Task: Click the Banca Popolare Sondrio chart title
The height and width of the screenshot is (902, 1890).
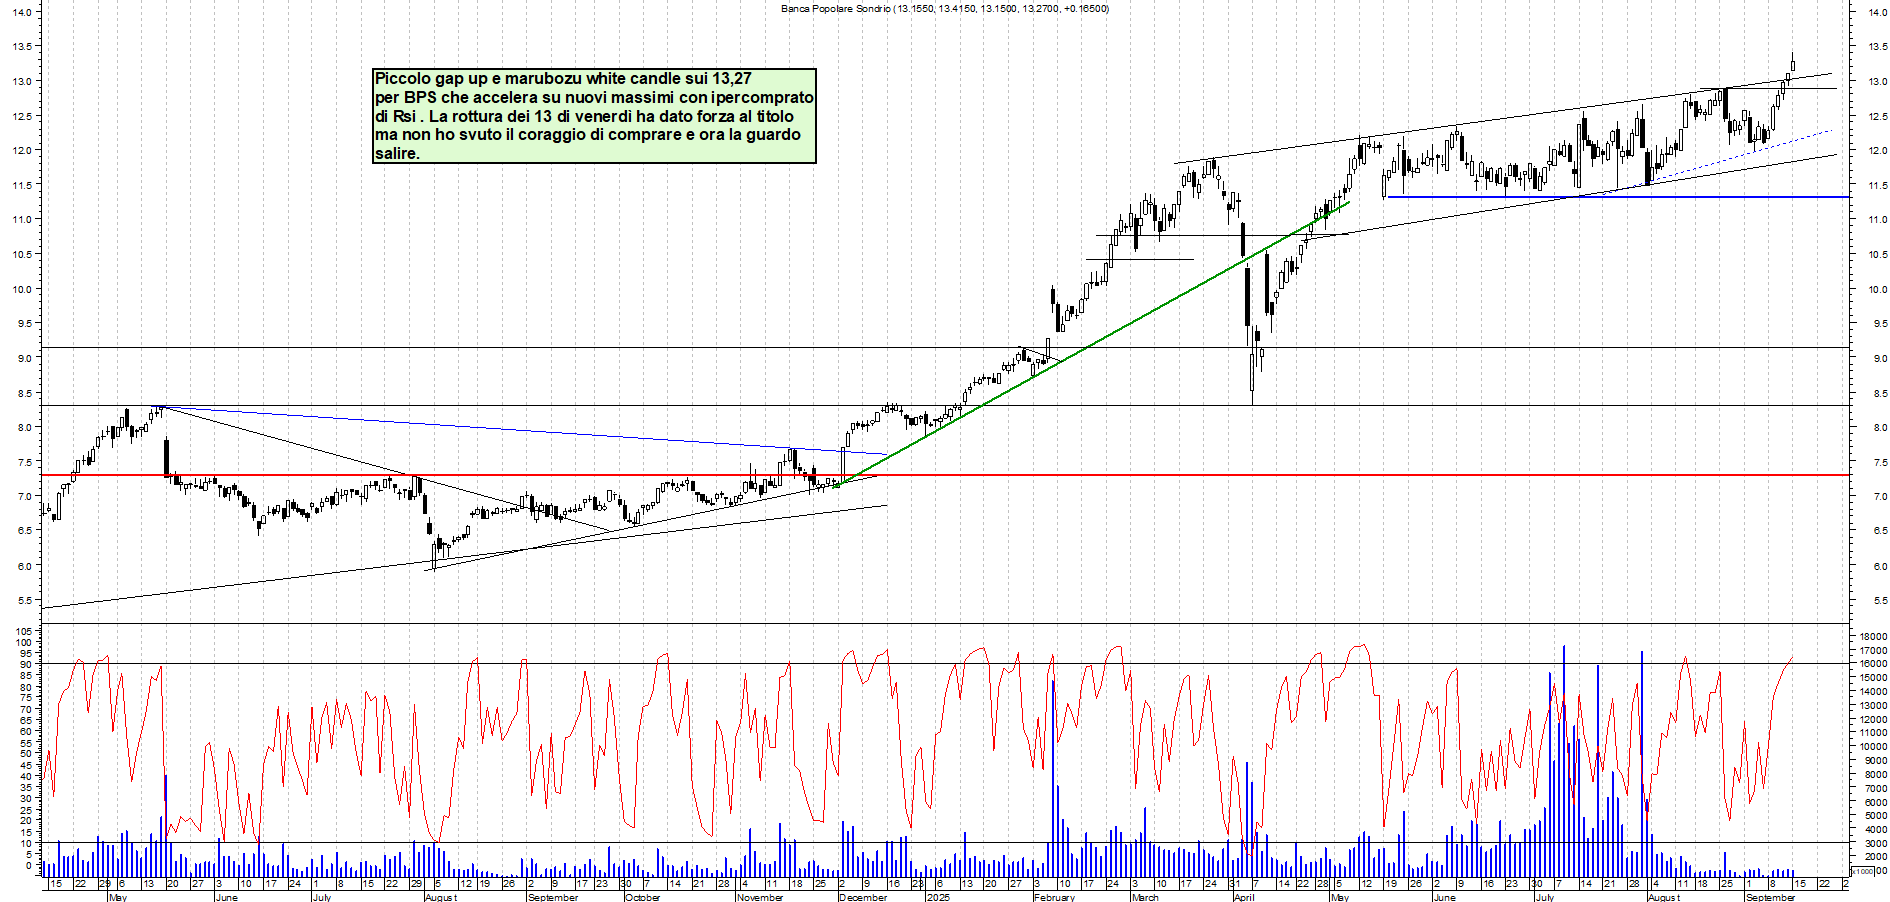Action: (x=944, y=9)
